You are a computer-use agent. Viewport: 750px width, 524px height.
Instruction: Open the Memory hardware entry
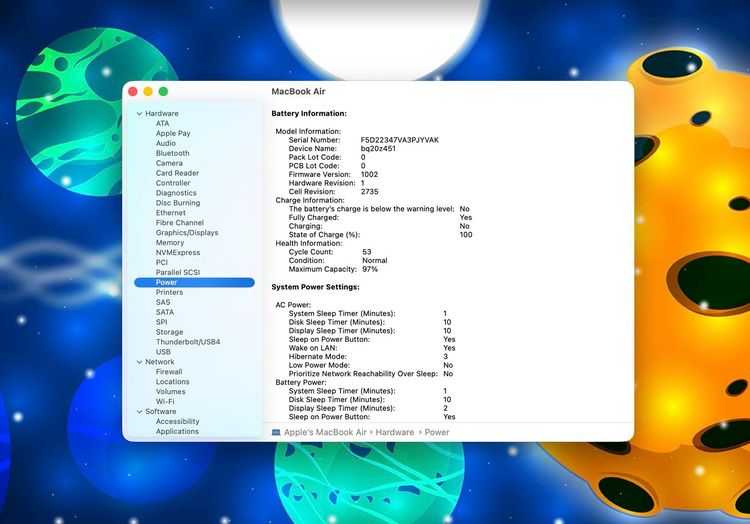pos(169,243)
